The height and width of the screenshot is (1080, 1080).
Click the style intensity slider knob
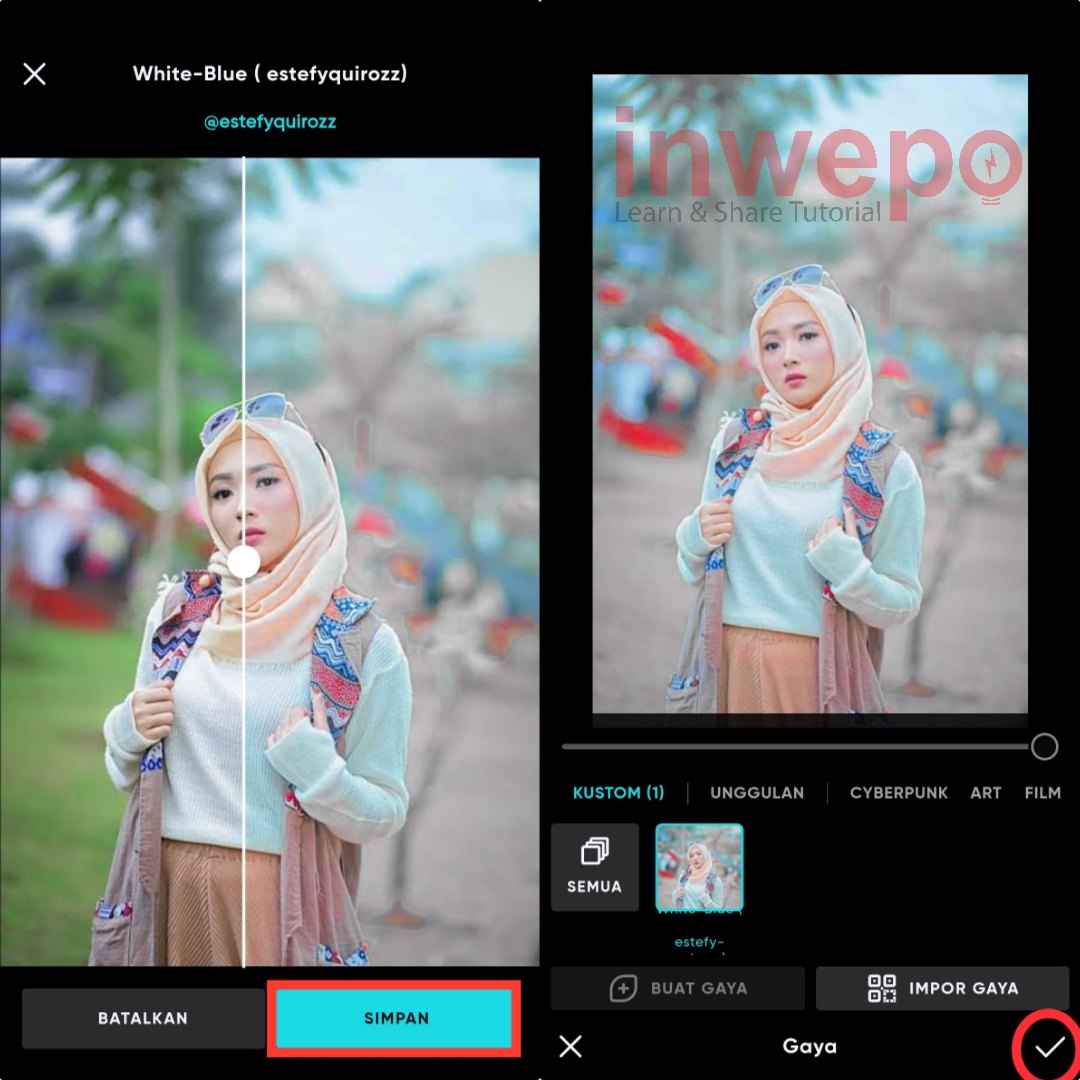[x=1043, y=747]
